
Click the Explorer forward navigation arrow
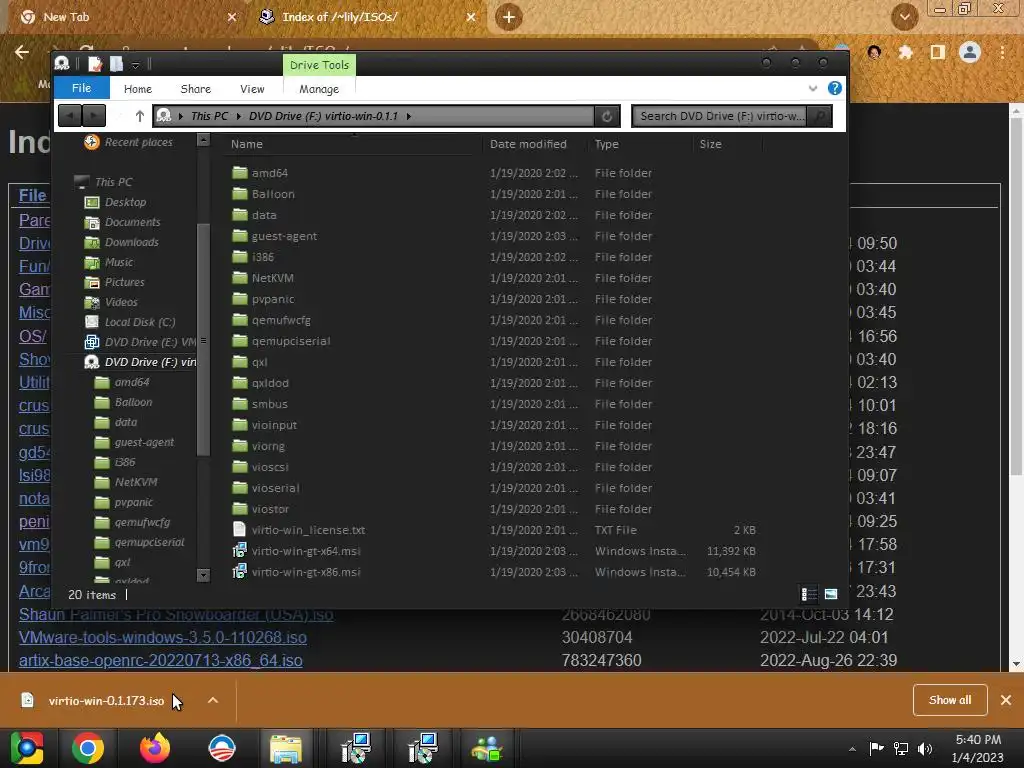coord(93,116)
